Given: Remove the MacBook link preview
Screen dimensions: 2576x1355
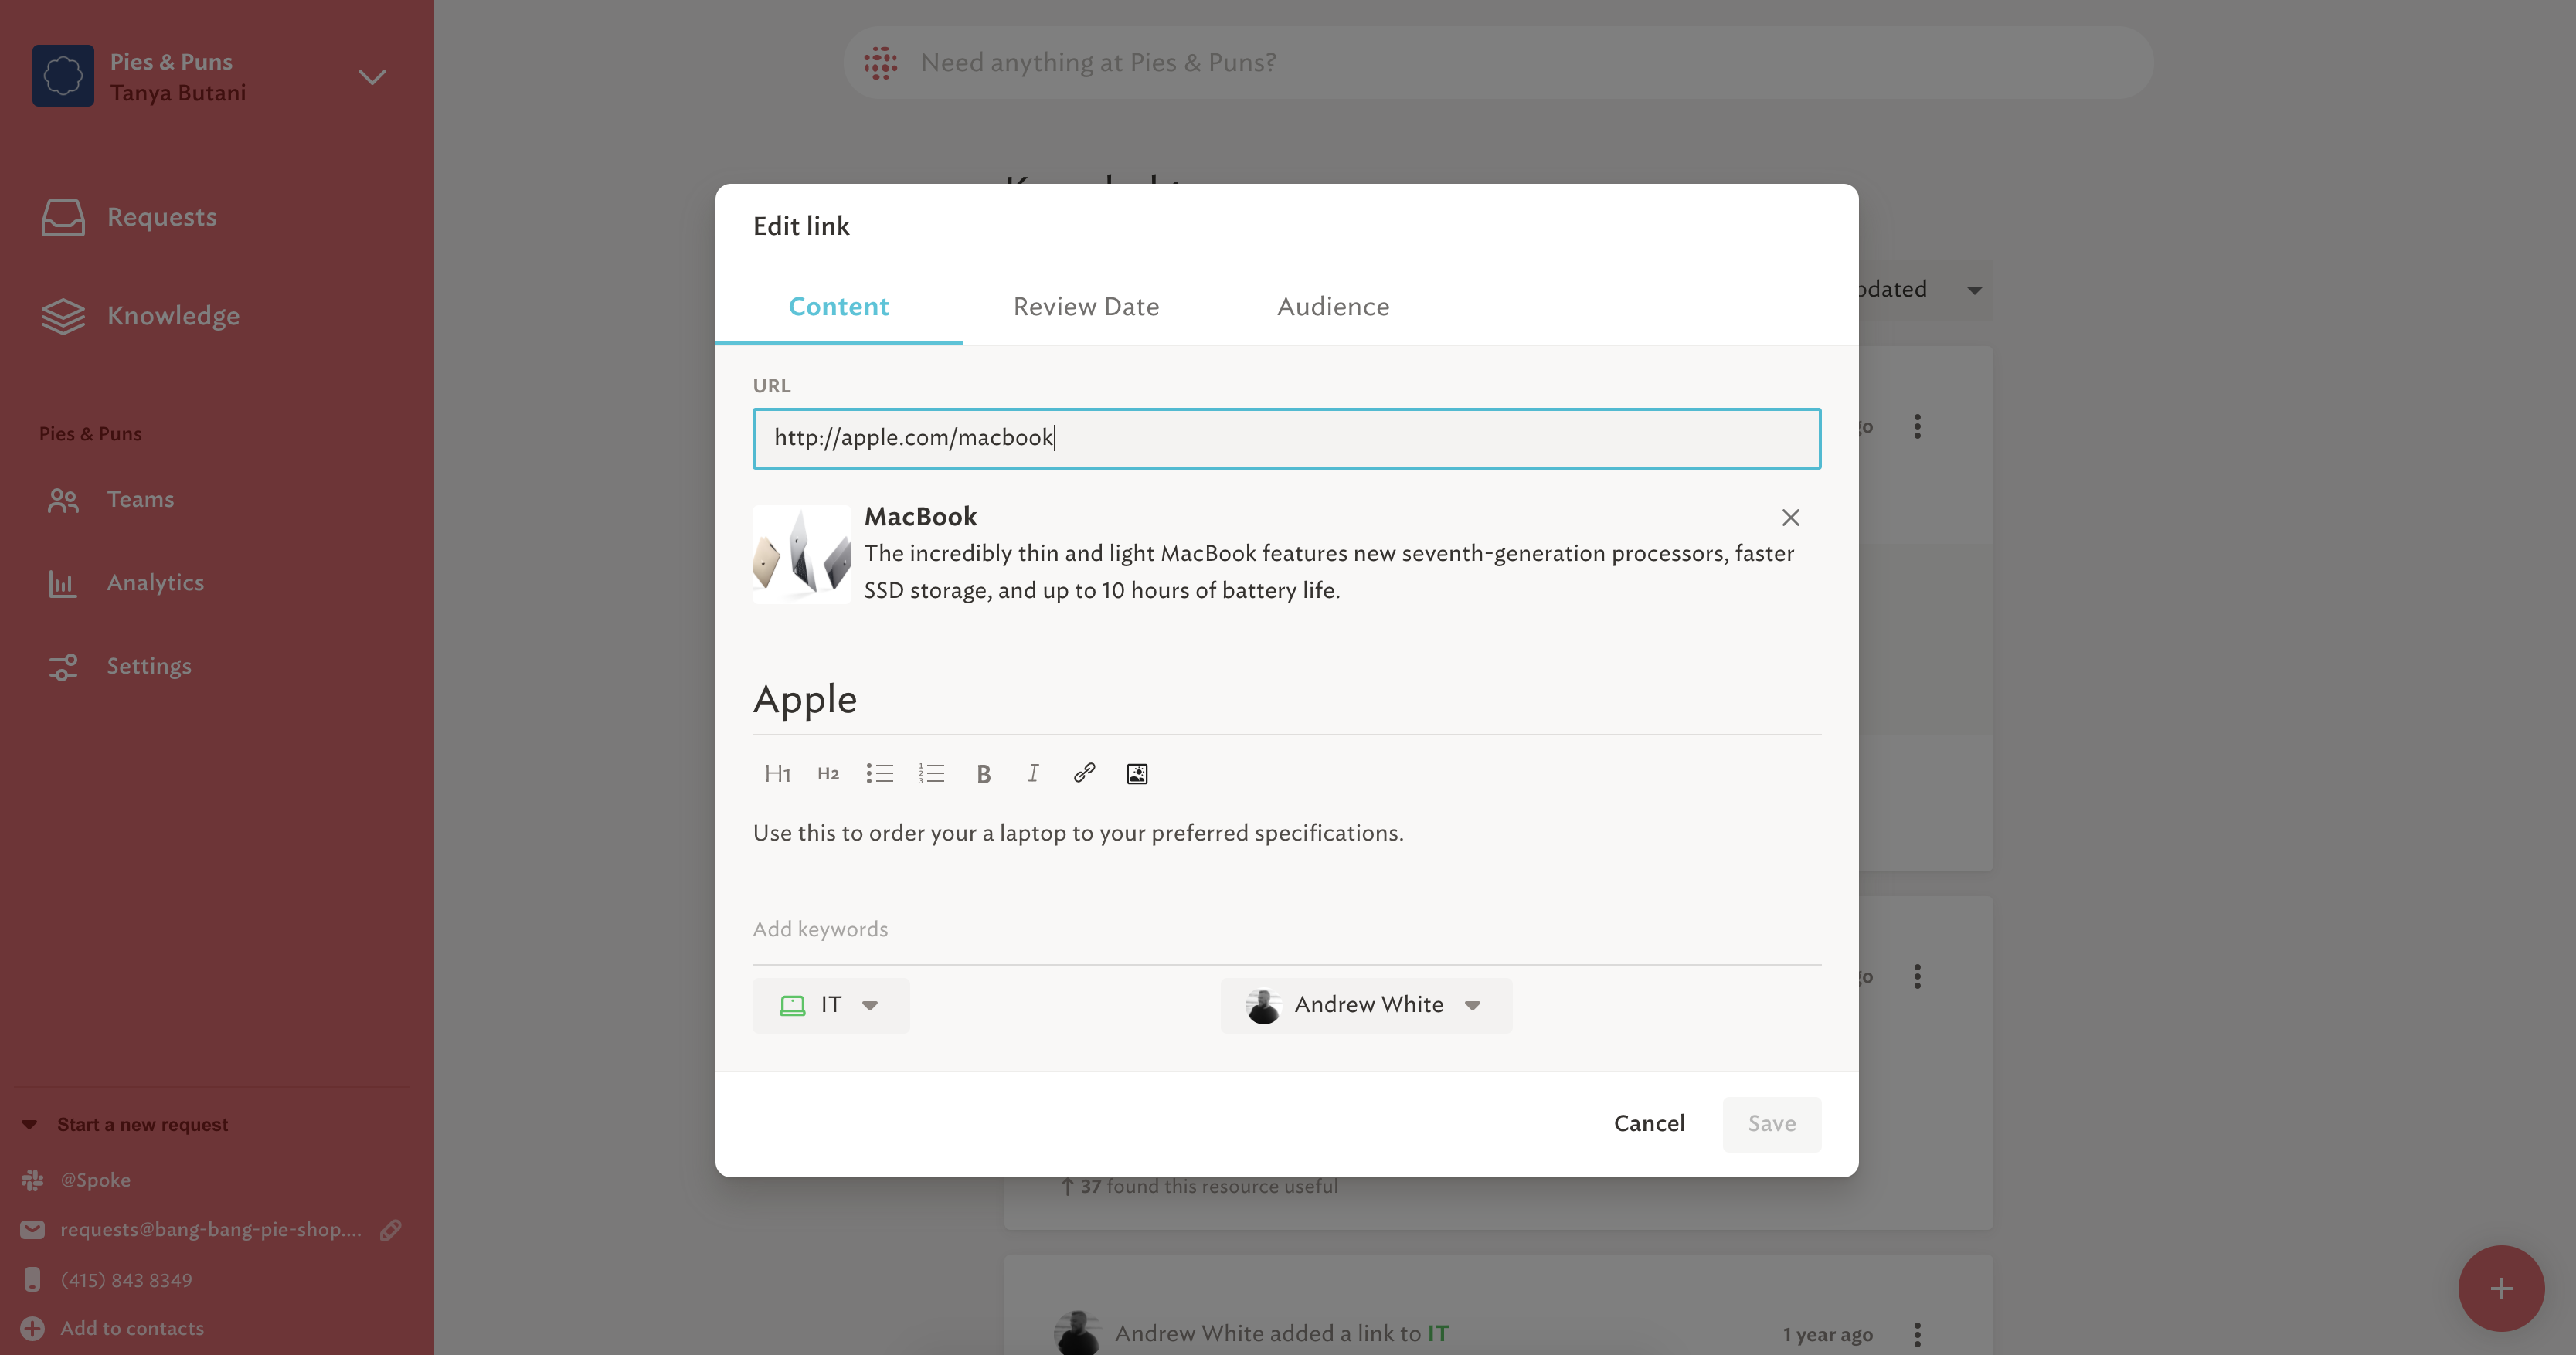Looking at the screenshot, I should 1790,517.
